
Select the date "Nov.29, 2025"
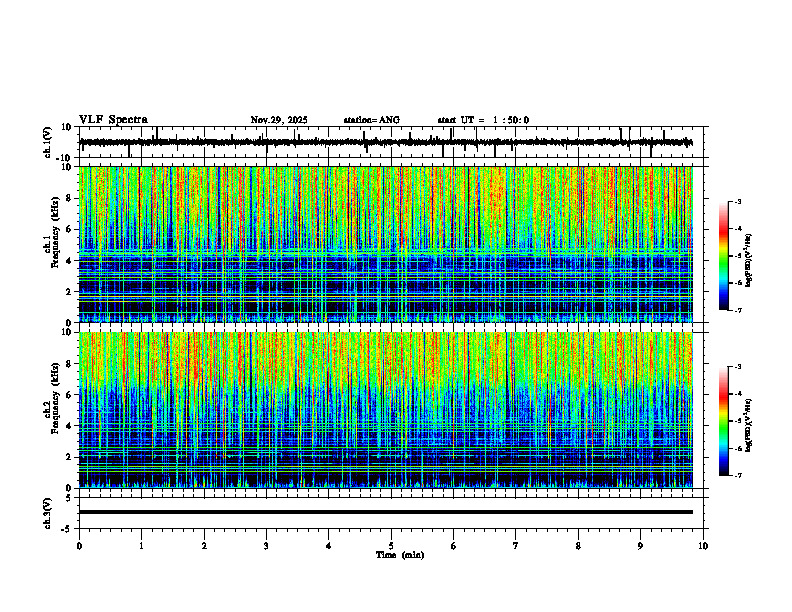tap(279, 120)
